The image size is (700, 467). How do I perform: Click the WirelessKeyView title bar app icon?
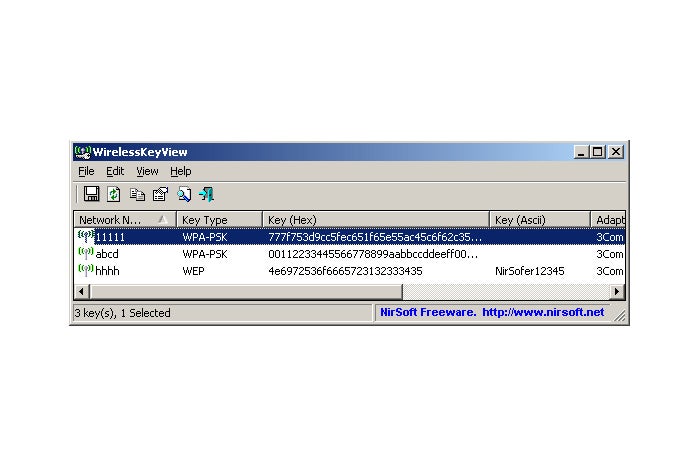click(x=83, y=152)
